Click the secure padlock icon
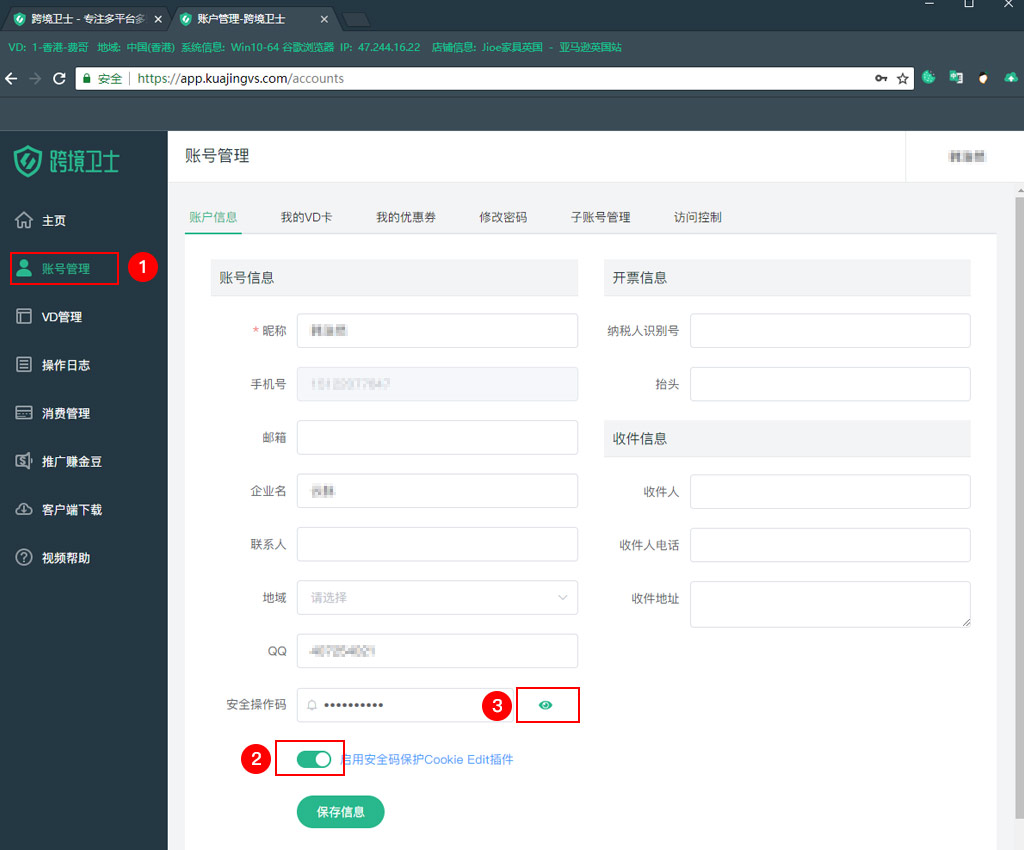Viewport: 1024px width, 850px height. [87, 78]
